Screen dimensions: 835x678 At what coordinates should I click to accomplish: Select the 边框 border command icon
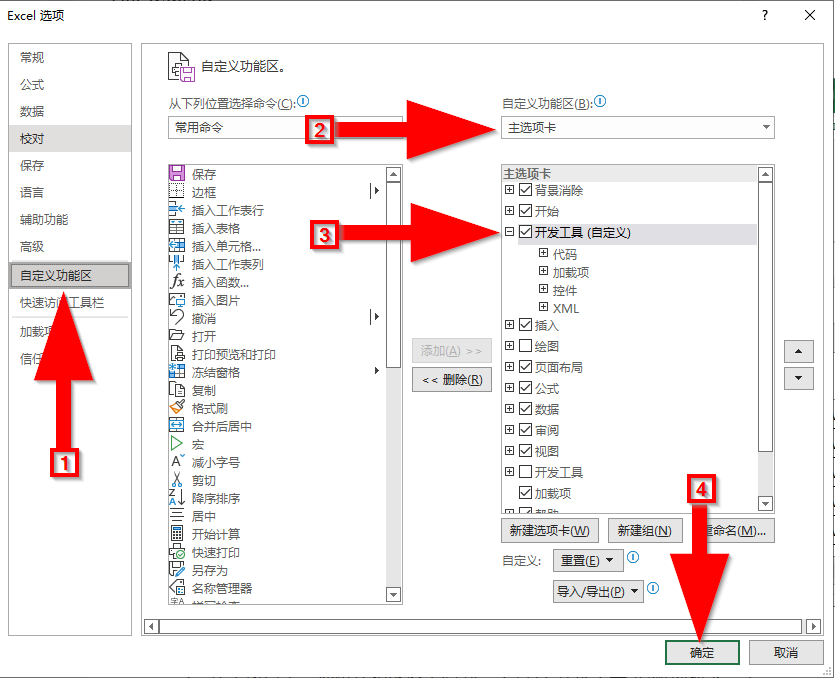(177, 191)
